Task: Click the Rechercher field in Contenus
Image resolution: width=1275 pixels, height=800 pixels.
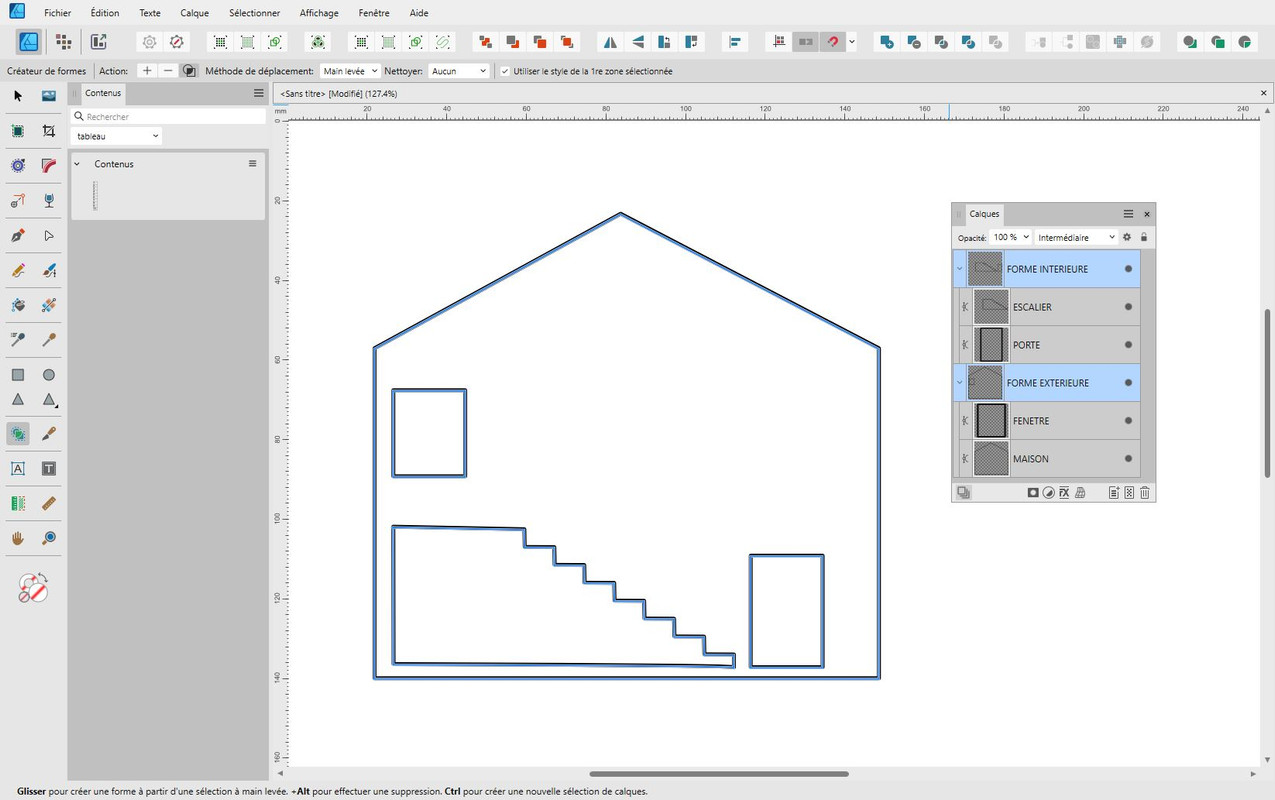Action: 168,117
